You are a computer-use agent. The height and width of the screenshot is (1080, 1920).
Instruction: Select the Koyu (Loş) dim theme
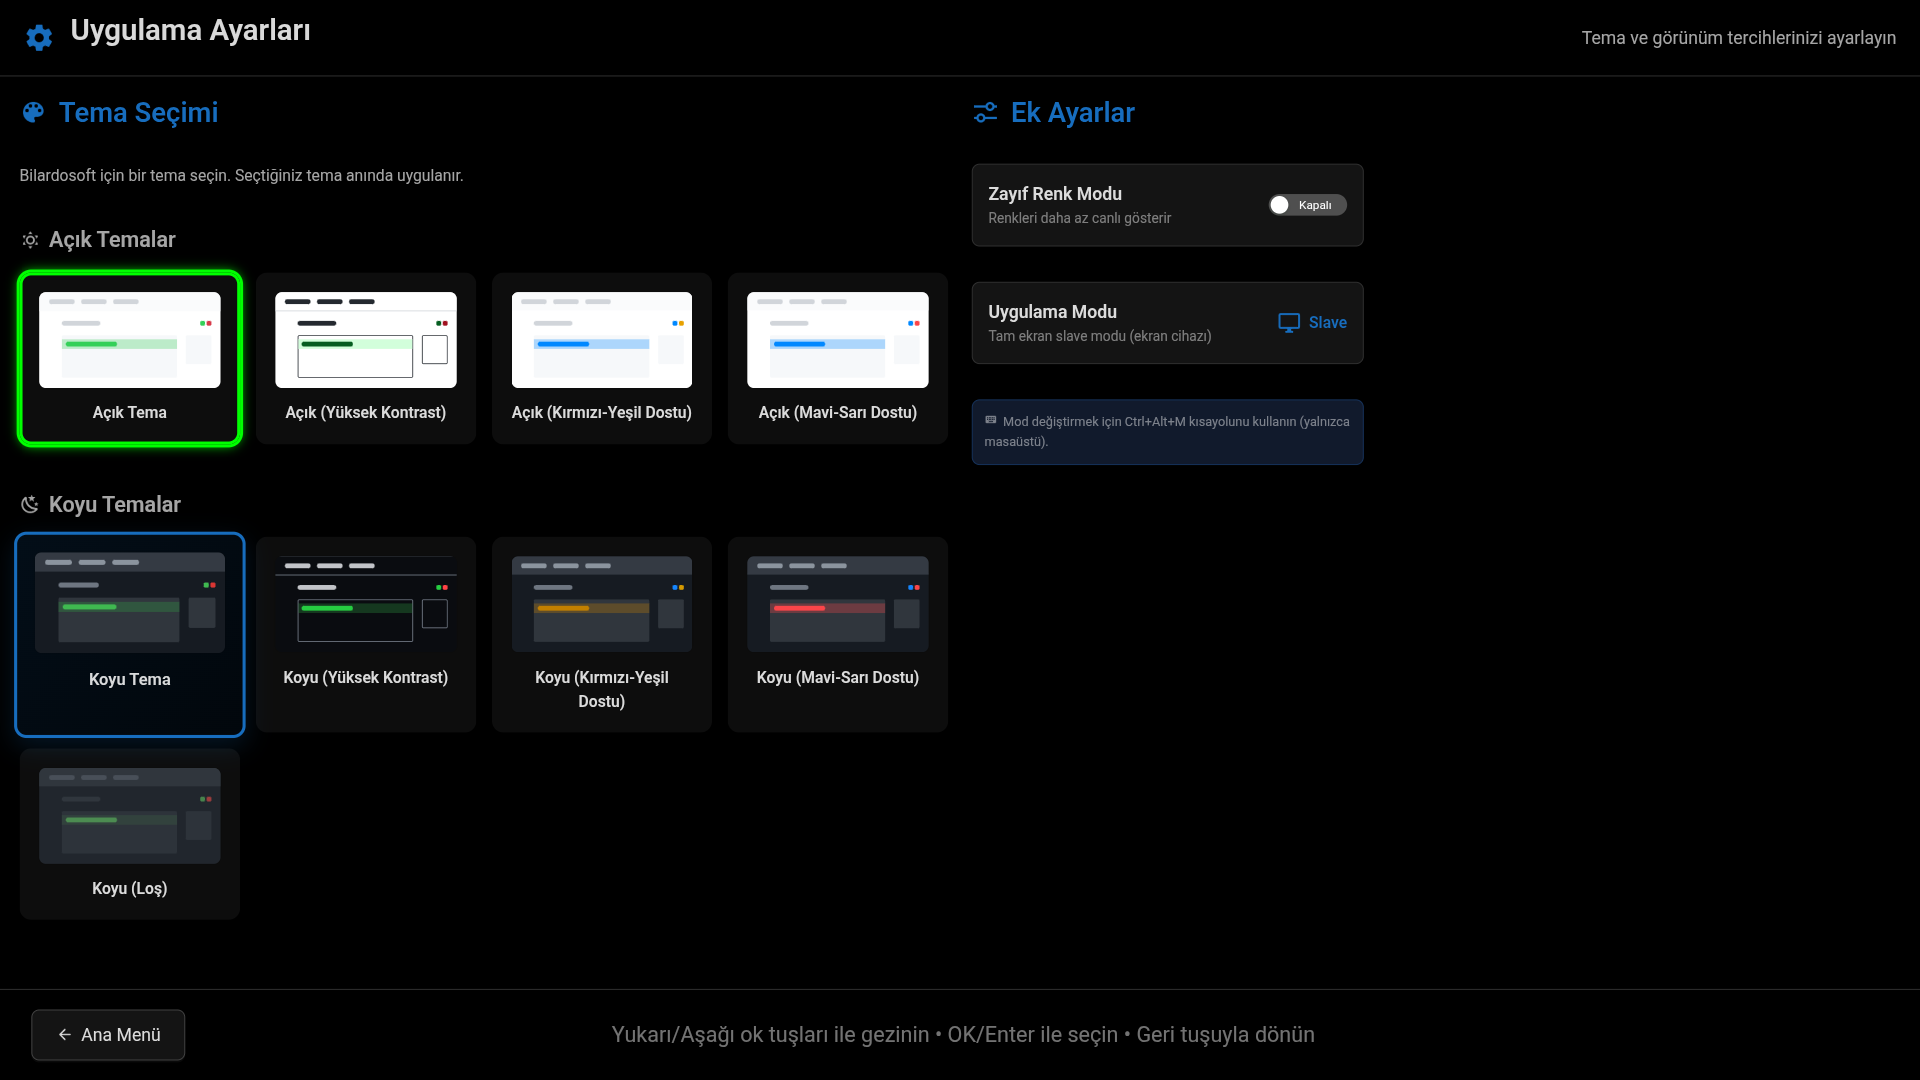(130, 834)
